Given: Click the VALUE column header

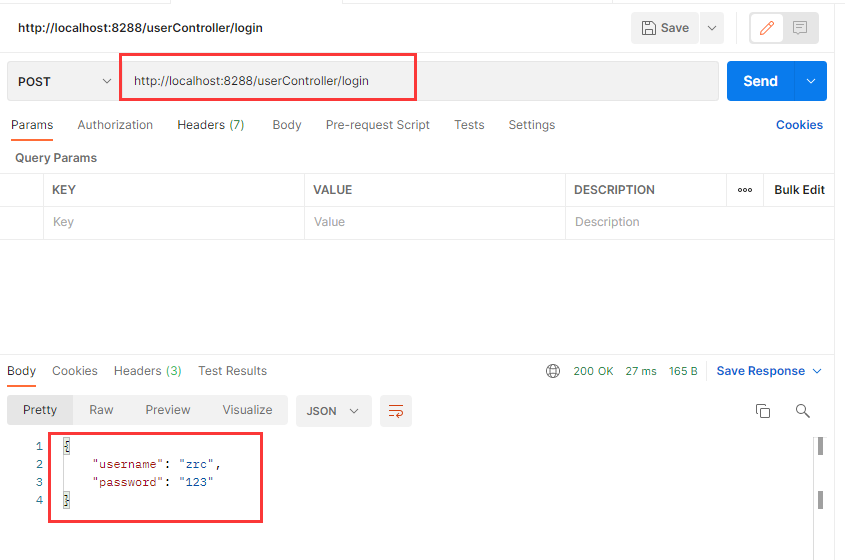Looking at the screenshot, I should pos(333,190).
